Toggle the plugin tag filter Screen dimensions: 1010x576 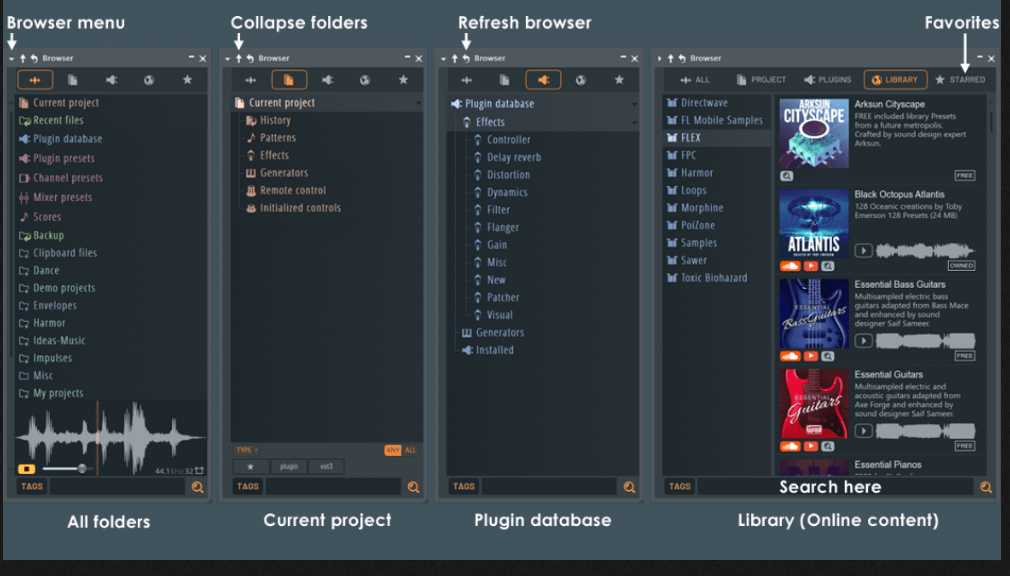[289, 466]
